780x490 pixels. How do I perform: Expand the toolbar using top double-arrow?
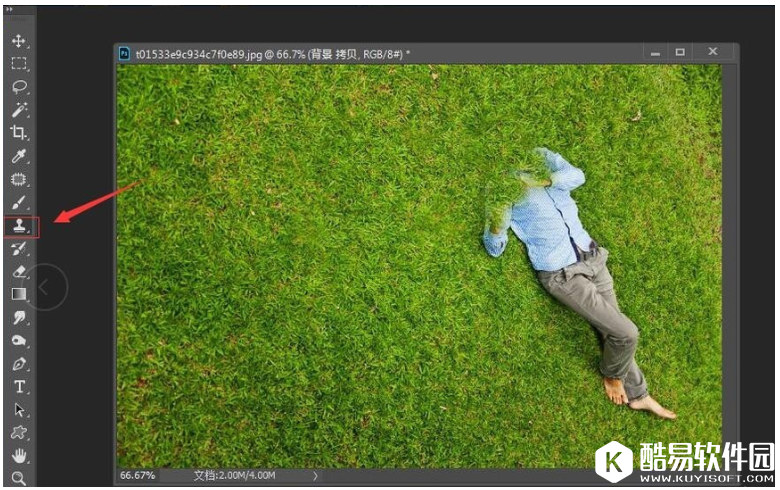point(11,11)
